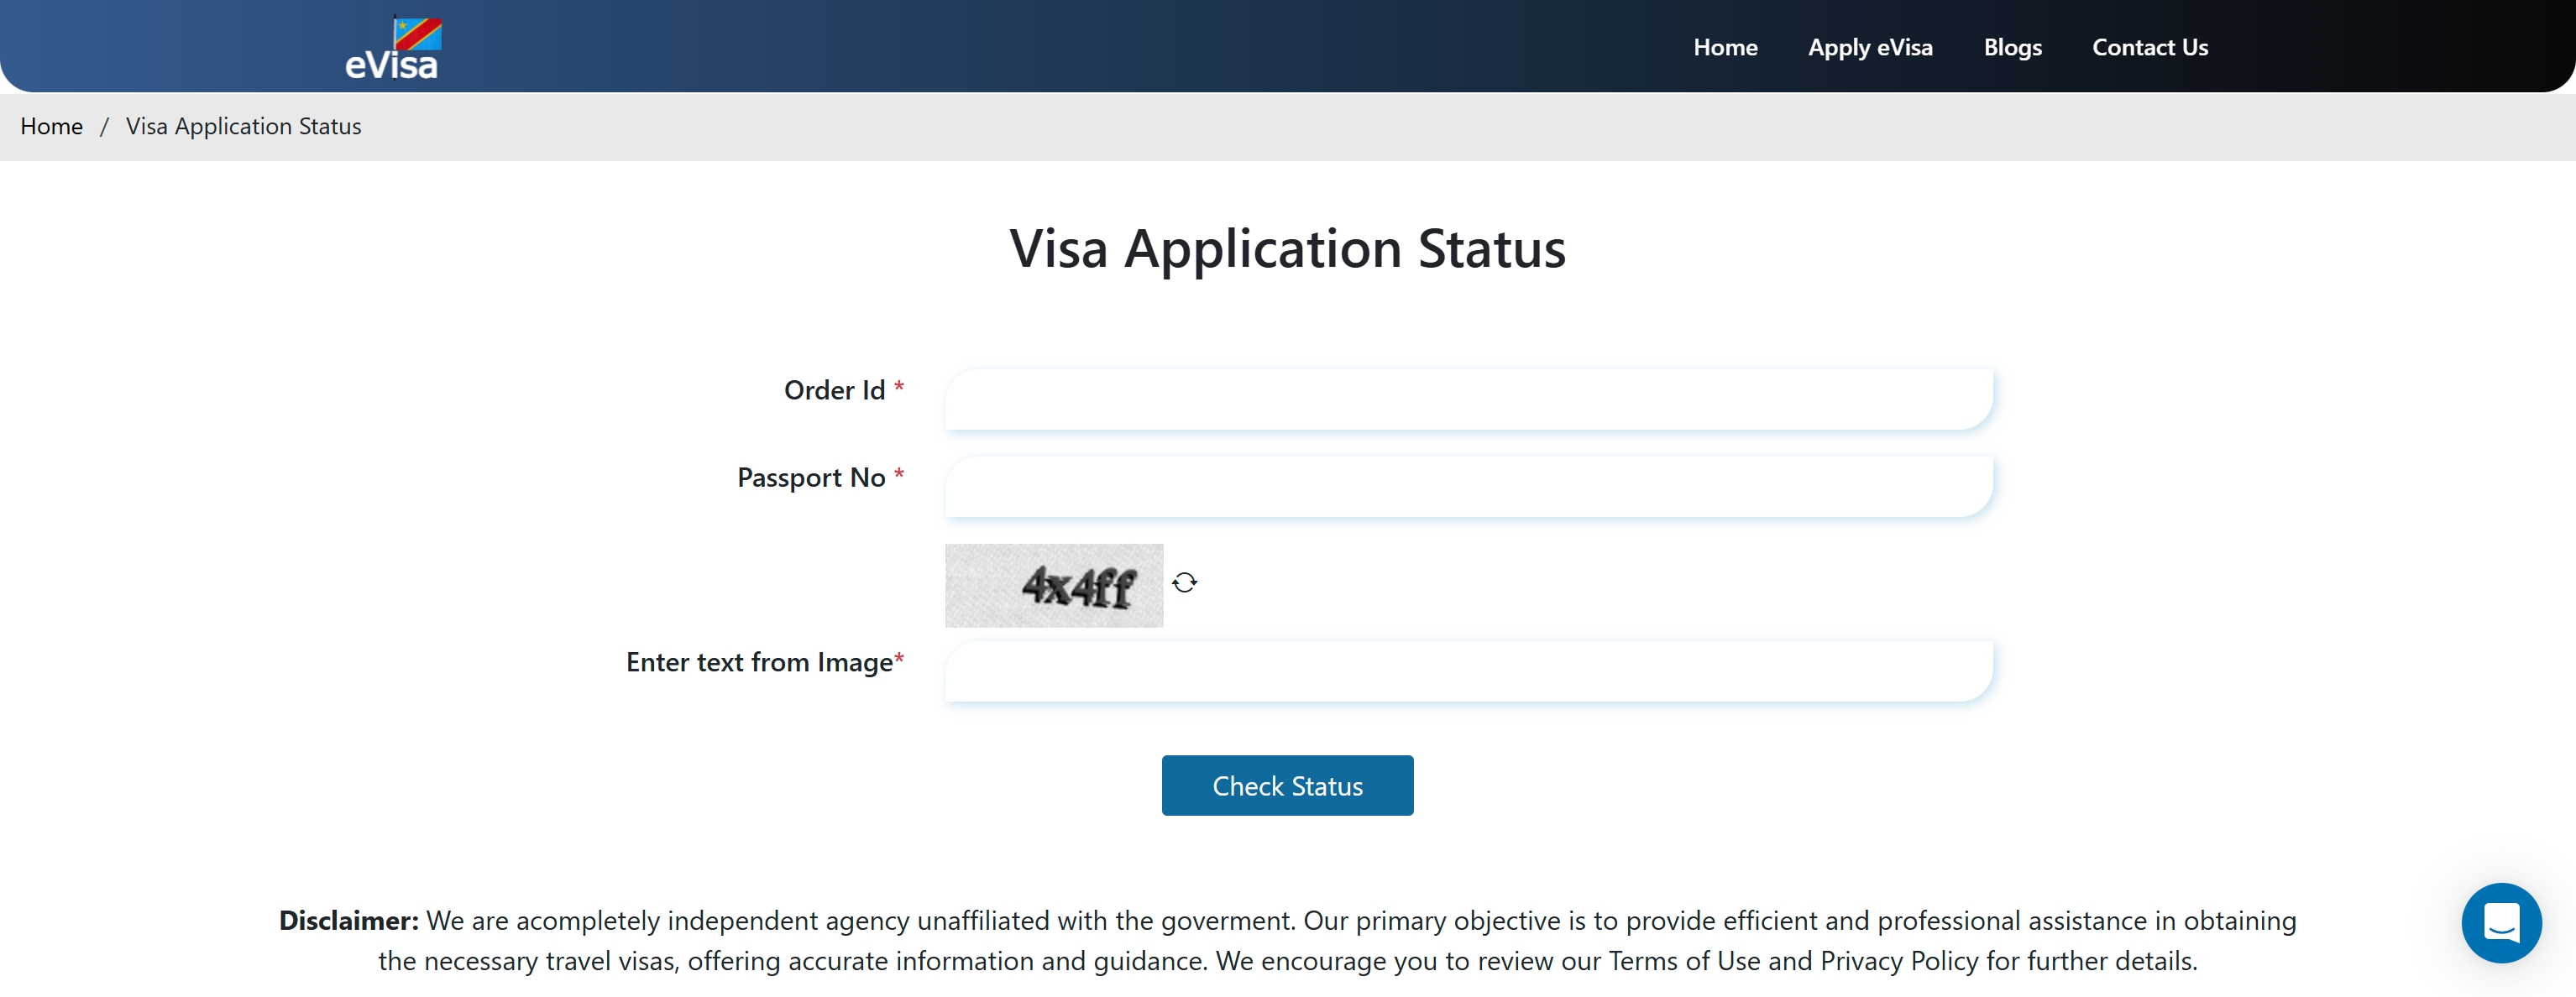Open the Blogs navigation item
This screenshot has height=997, width=2576.
point(2012,48)
